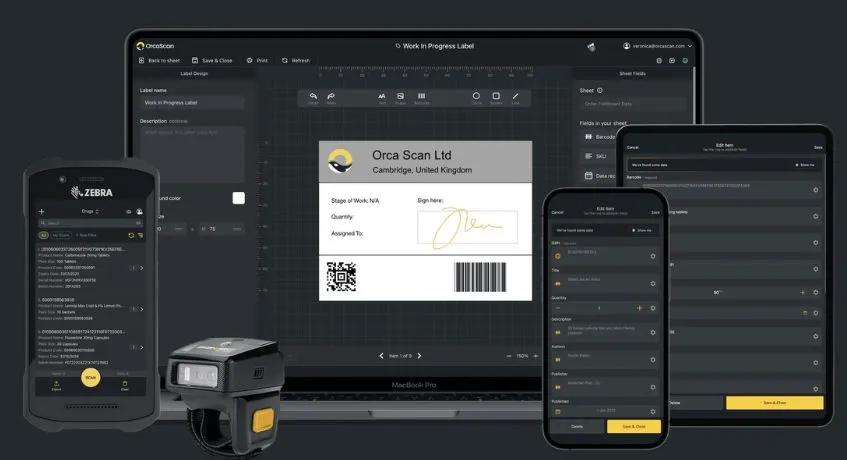The width and height of the screenshot is (847, 460).
Task: Click the Label name input field
Action: (x=192, y=103)
